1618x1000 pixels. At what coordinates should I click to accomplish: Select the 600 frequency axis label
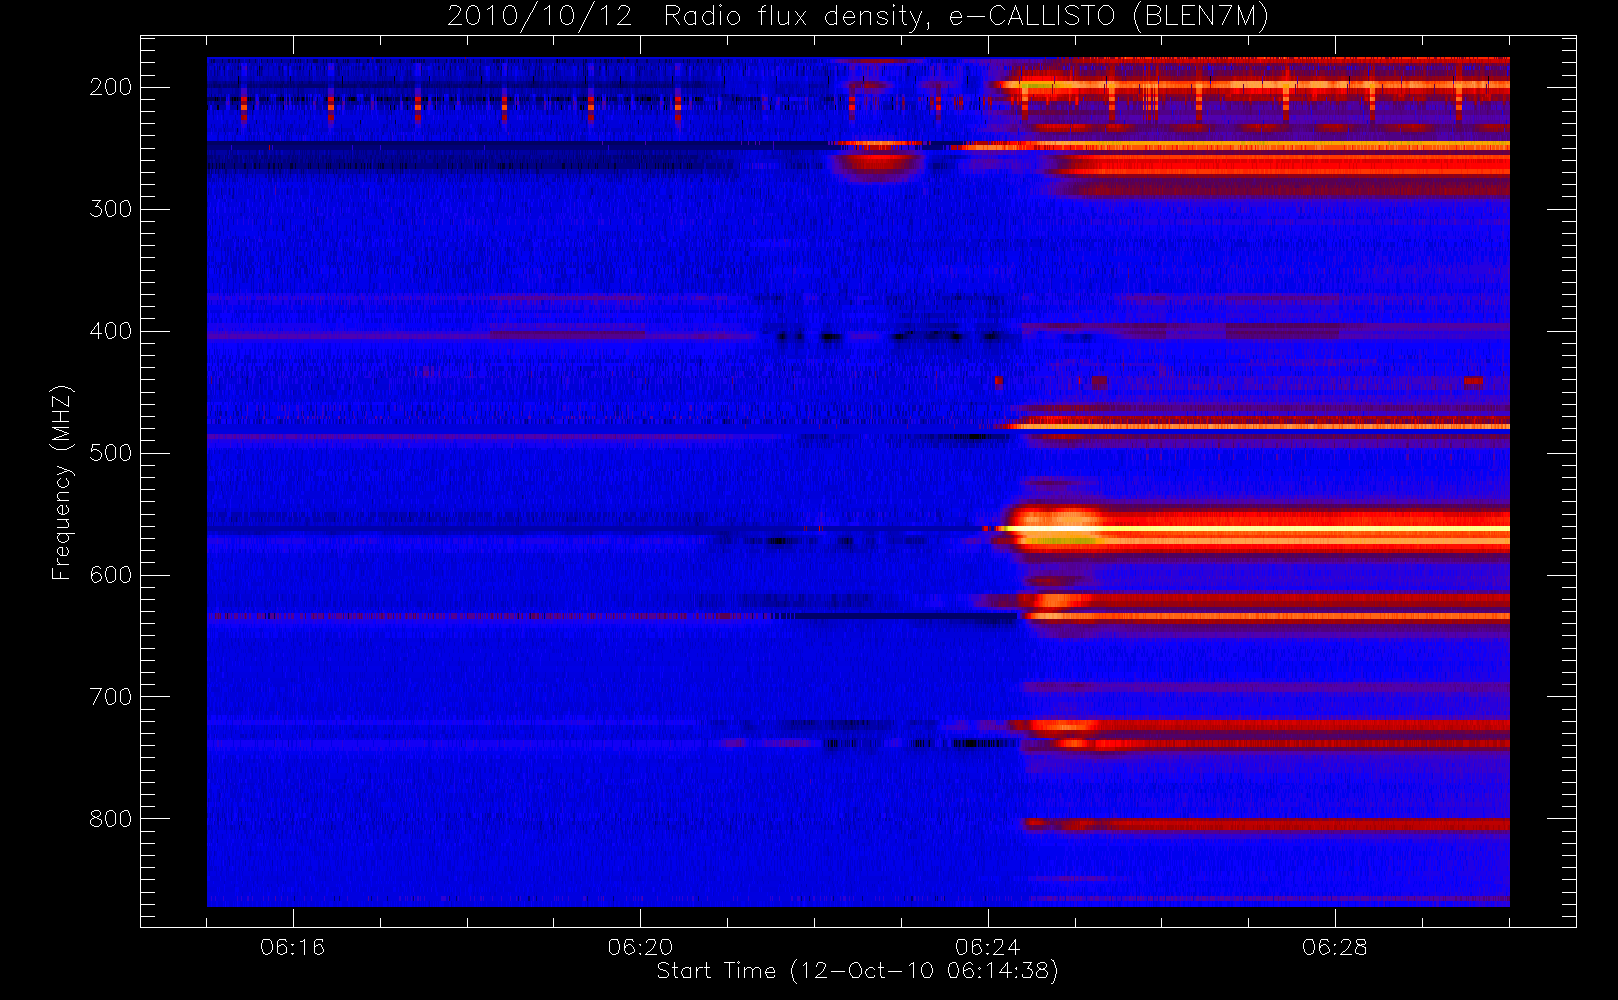coord(110,575)
